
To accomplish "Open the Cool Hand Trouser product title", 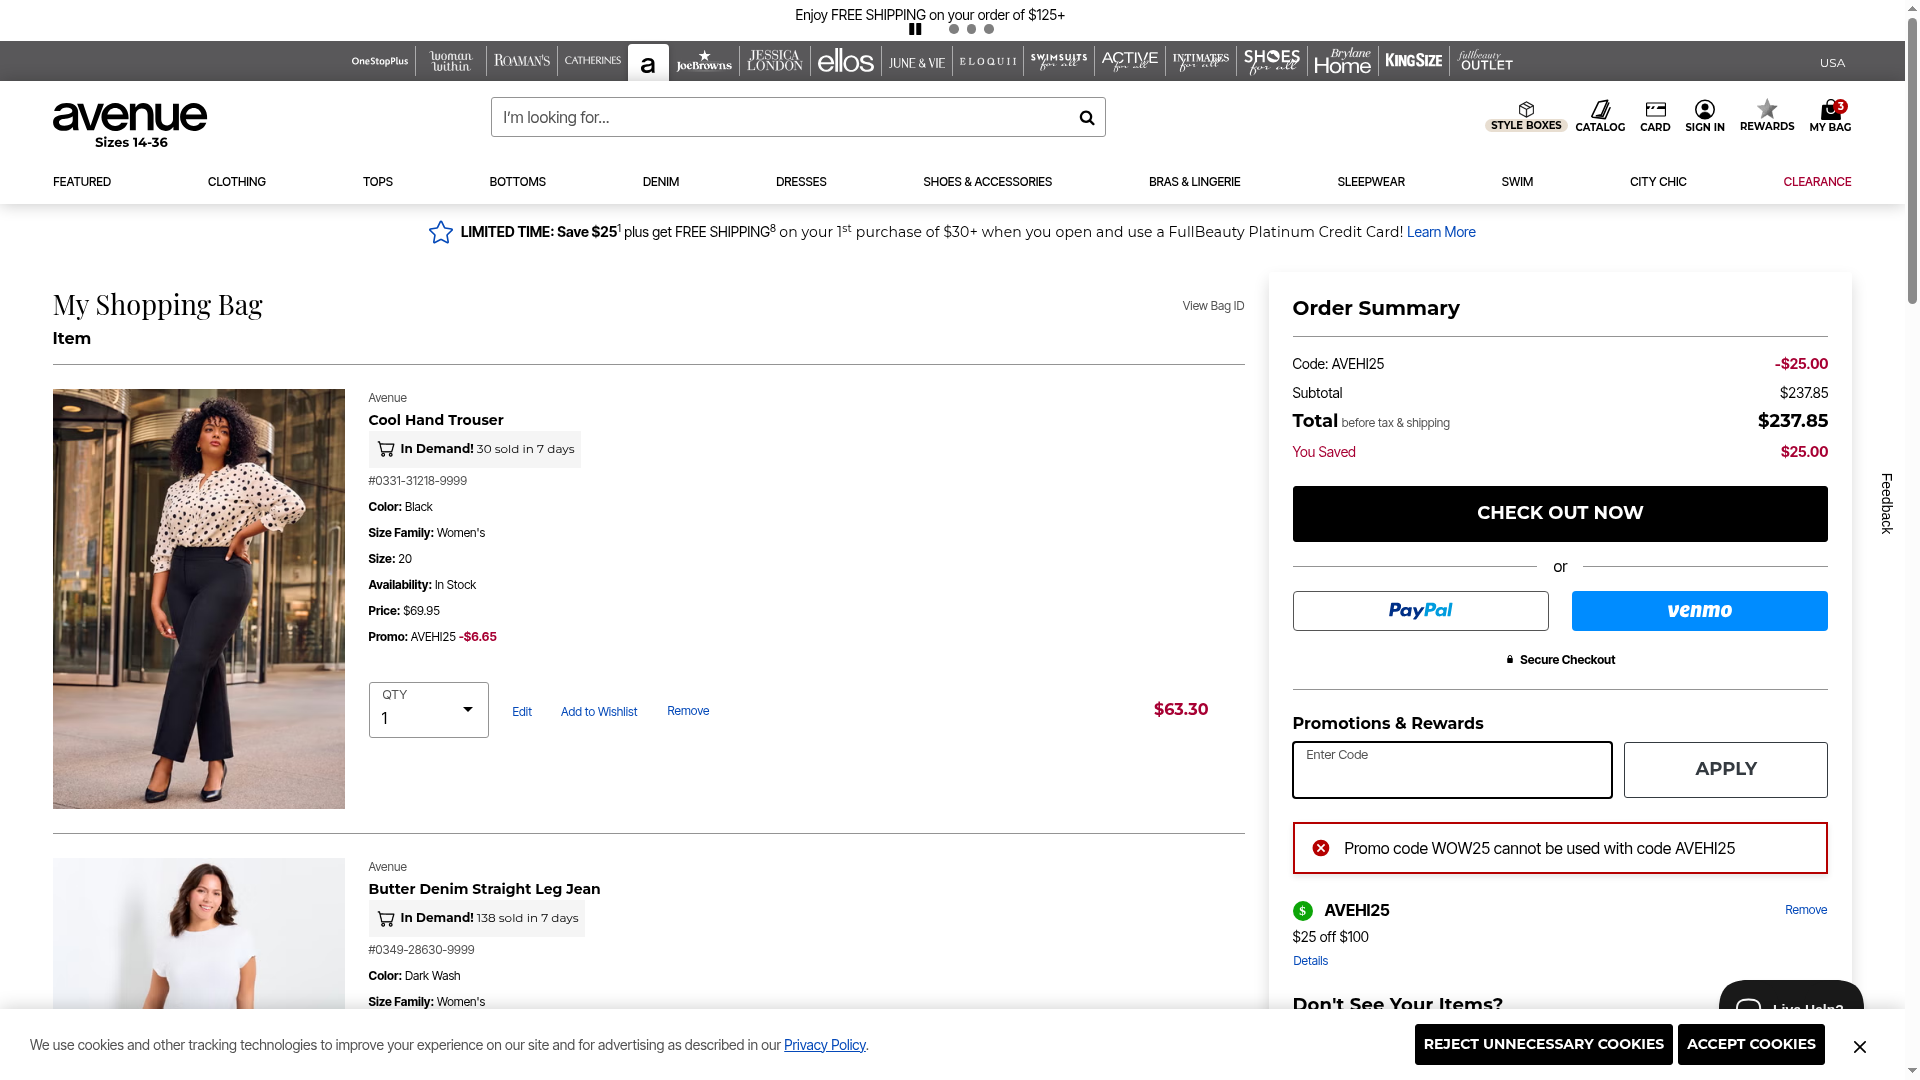I will pos(436,420).
